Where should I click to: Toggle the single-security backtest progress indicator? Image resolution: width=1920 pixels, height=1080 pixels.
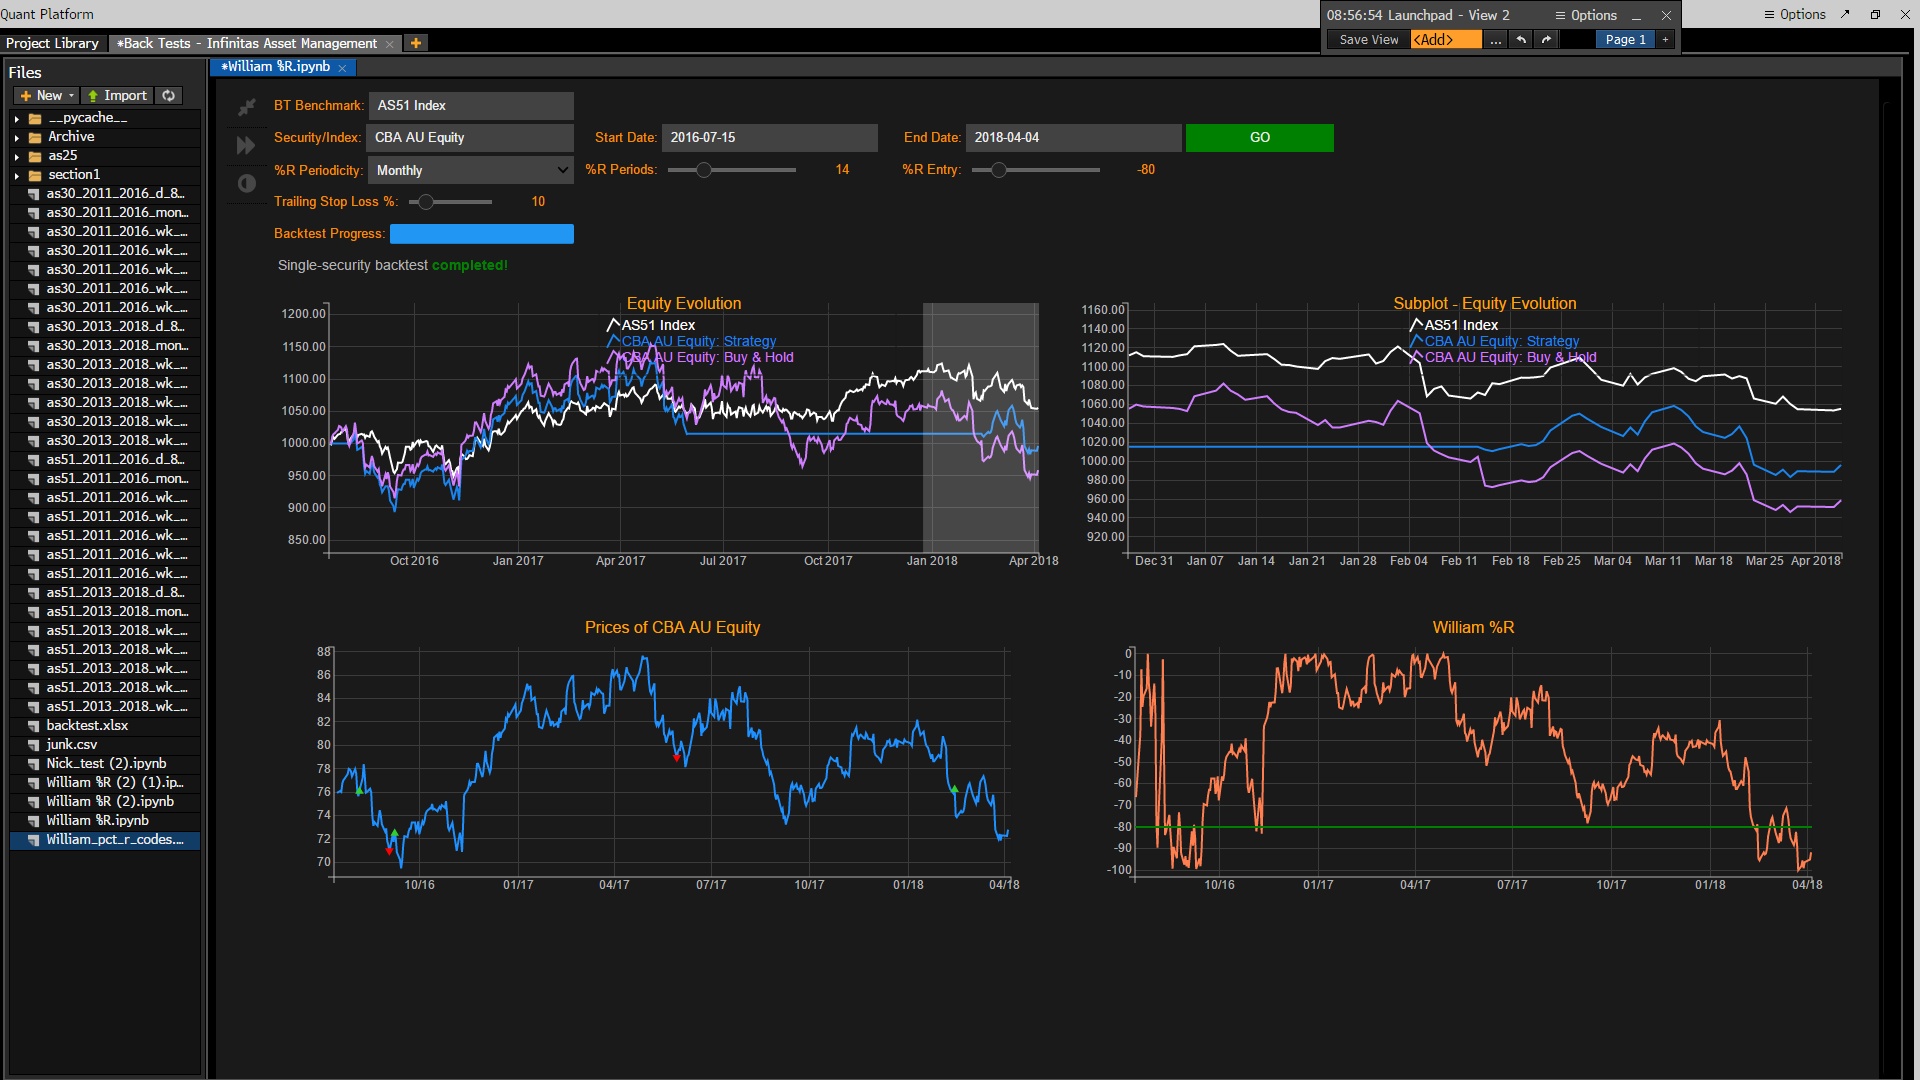point(481,232)
